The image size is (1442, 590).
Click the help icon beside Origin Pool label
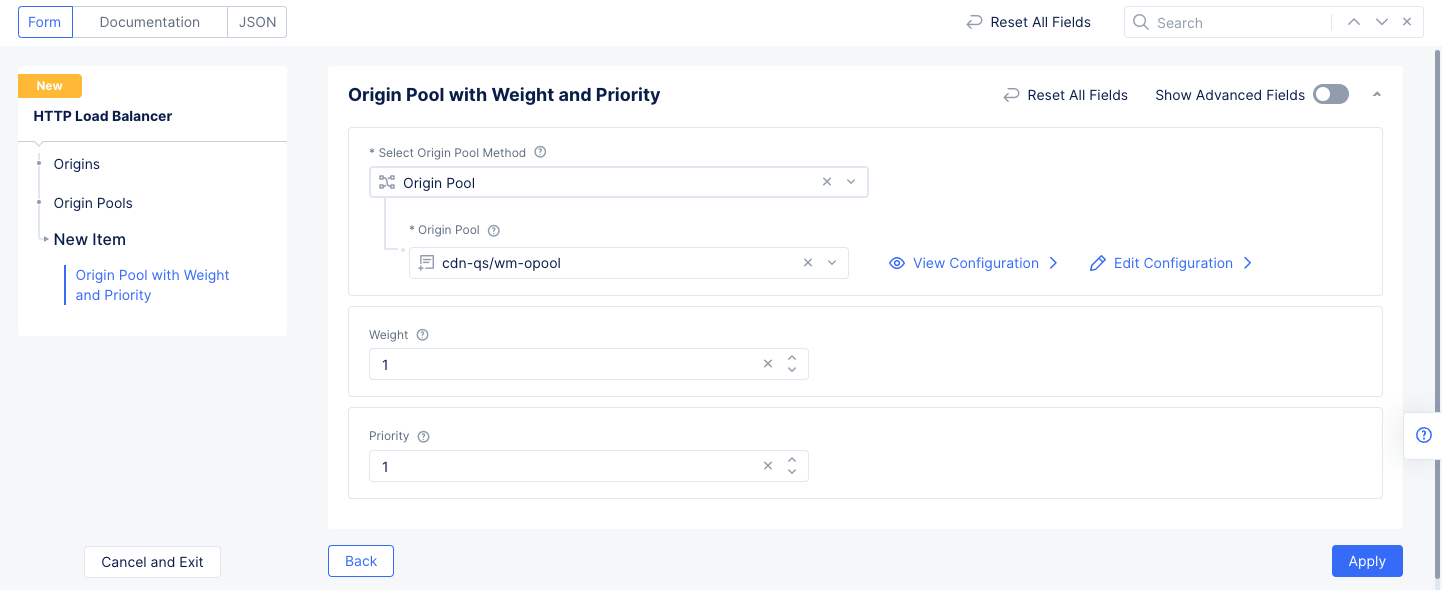[493, 230]
